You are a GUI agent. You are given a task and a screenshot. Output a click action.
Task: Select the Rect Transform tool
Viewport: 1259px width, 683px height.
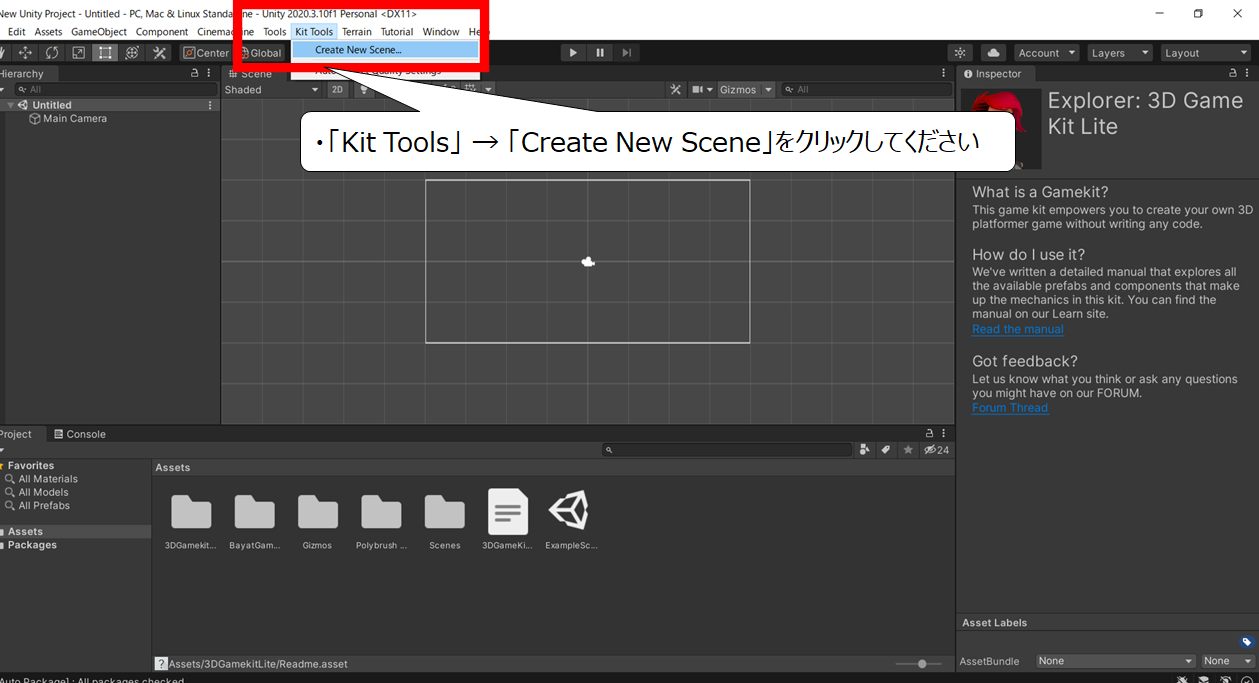pyautogui.click(x=105, y=53)
